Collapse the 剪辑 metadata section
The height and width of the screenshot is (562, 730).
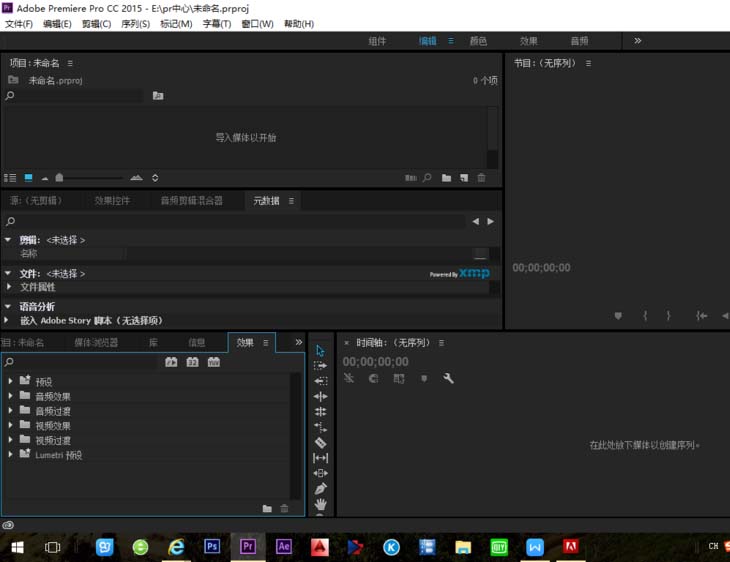click(8, 239)
